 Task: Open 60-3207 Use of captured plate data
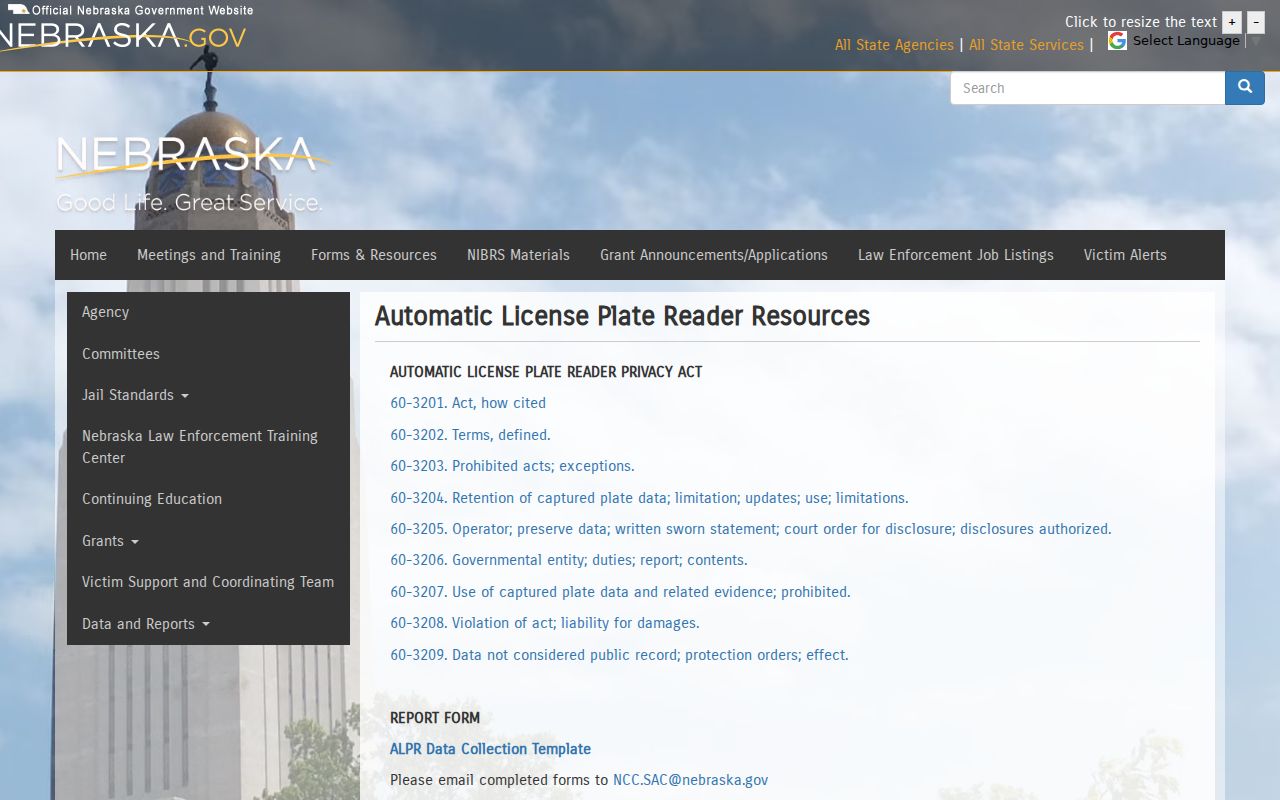click(x=620, y=592)
